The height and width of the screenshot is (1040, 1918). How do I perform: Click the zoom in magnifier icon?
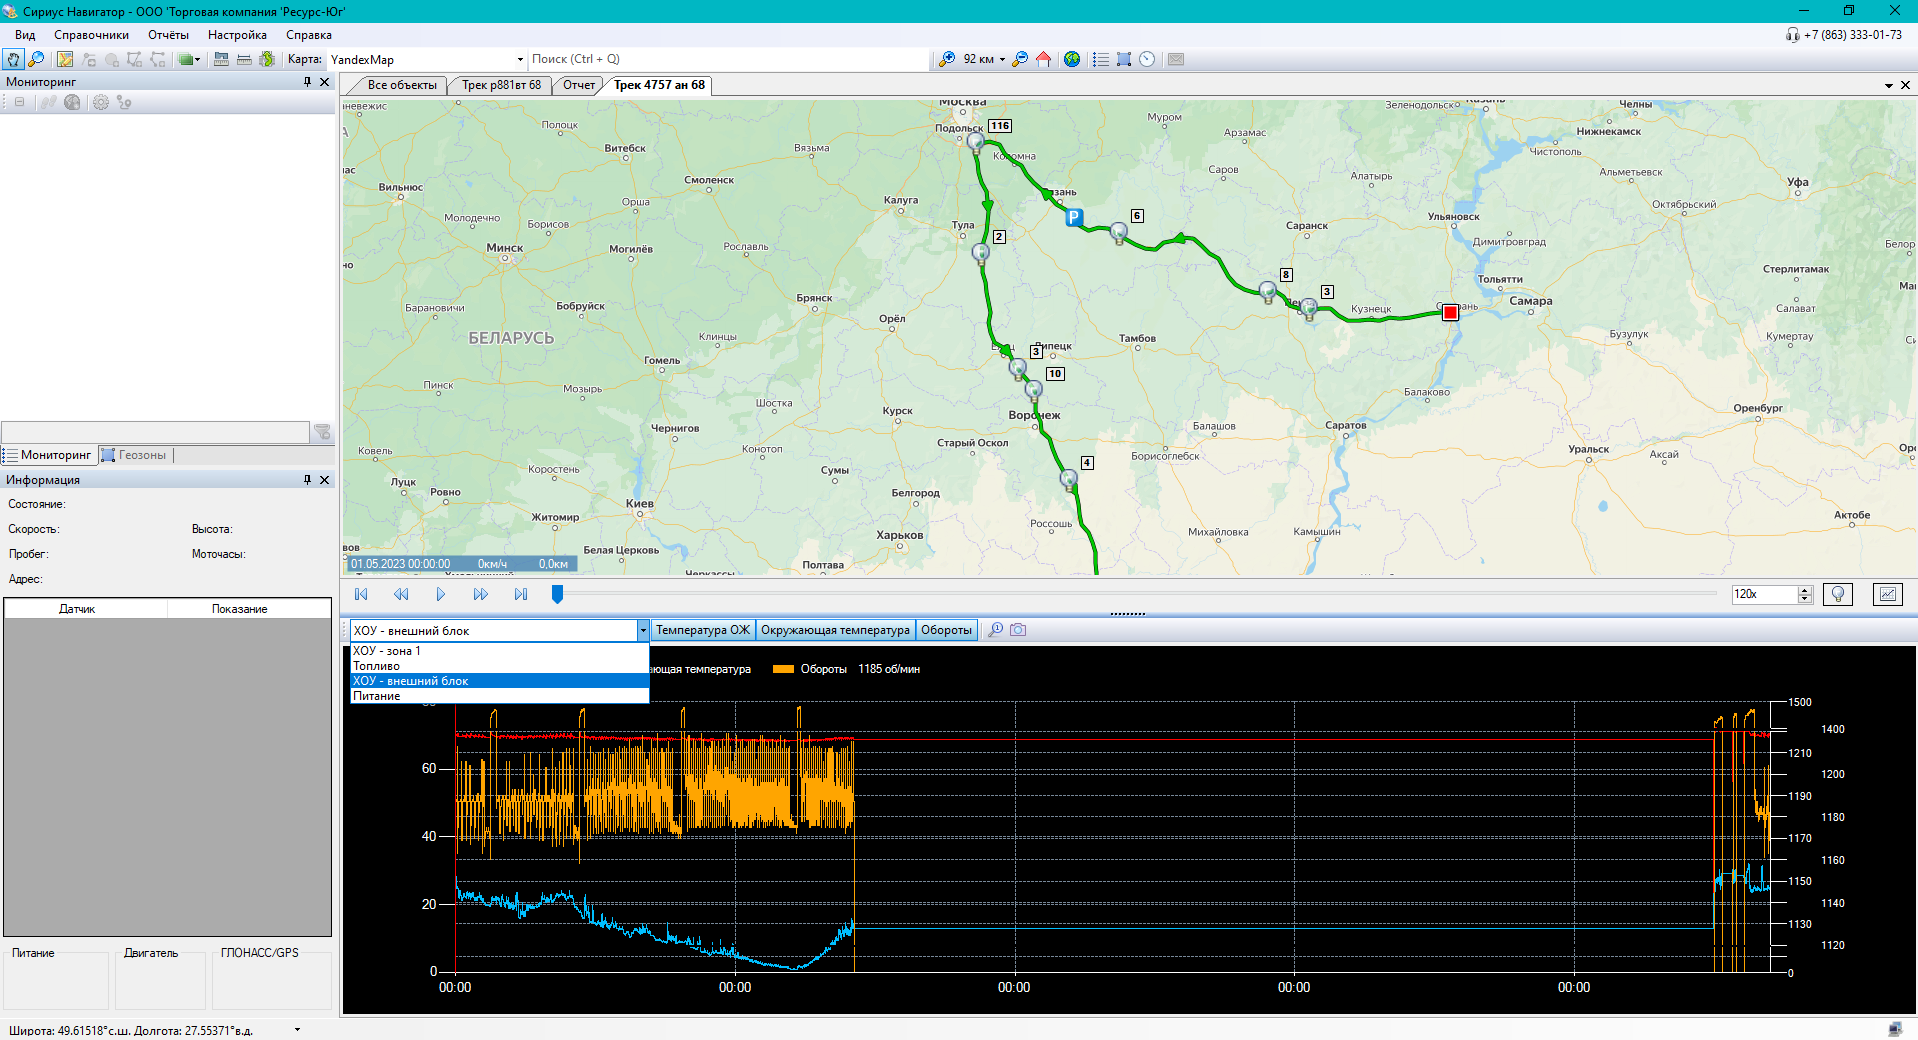coord(946,60)
